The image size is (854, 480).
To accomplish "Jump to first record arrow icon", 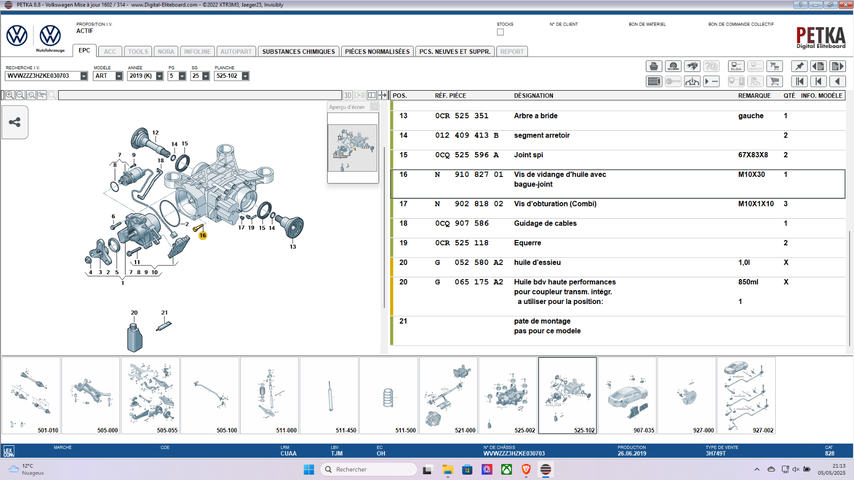I will point(799,81).
